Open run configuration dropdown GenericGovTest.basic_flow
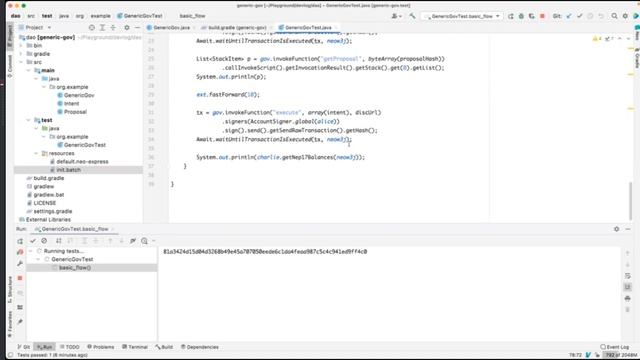Image resolution: width=640 pixels, height=360 pixels. [x=462, y=16]
